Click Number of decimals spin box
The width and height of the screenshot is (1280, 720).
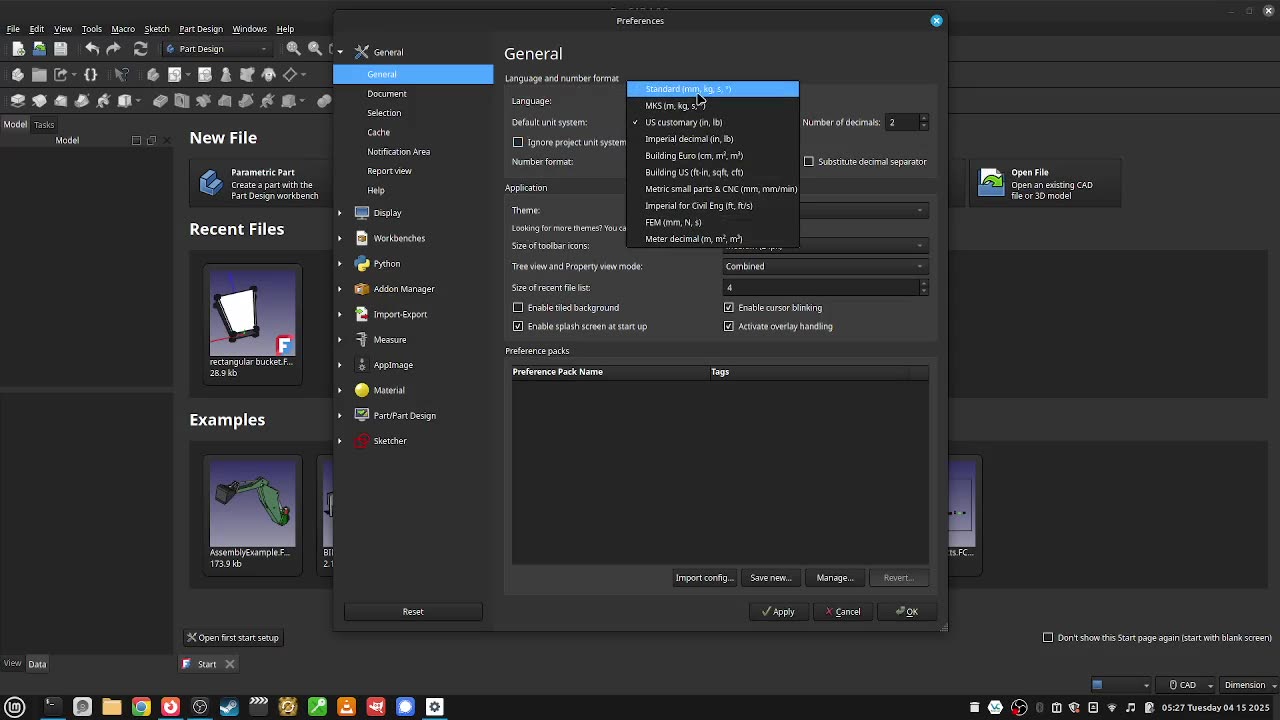(907, 122)
